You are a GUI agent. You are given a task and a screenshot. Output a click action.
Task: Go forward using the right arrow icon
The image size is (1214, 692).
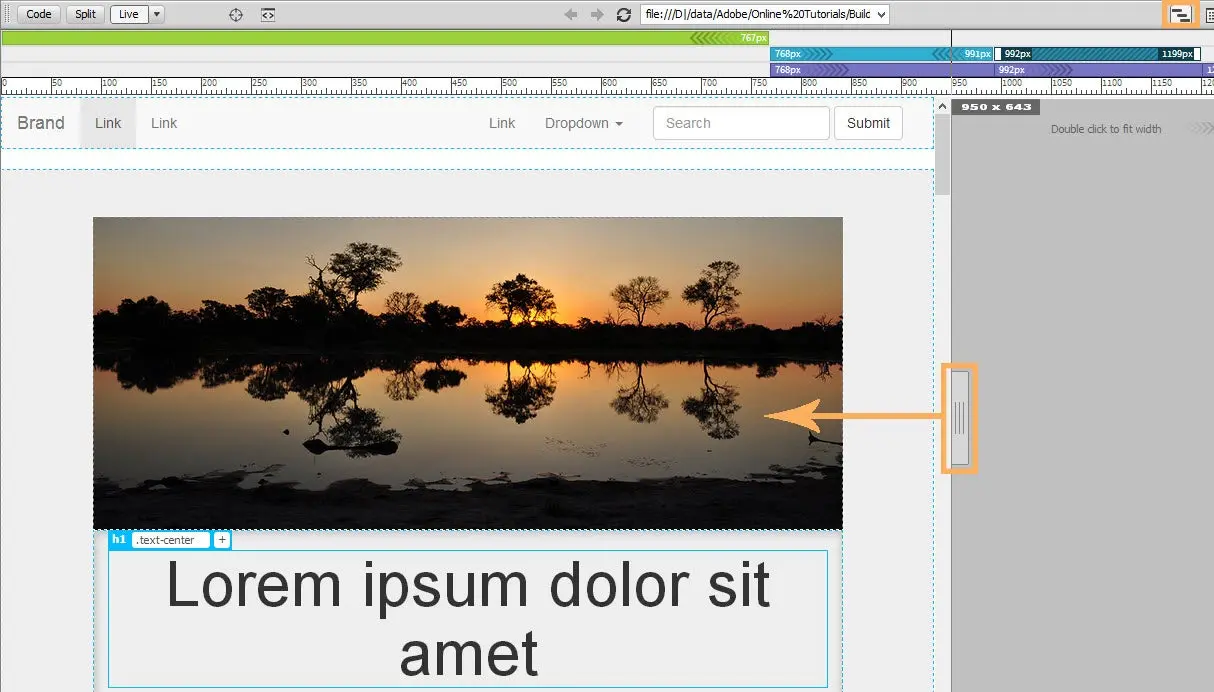[x=597, y=15]
